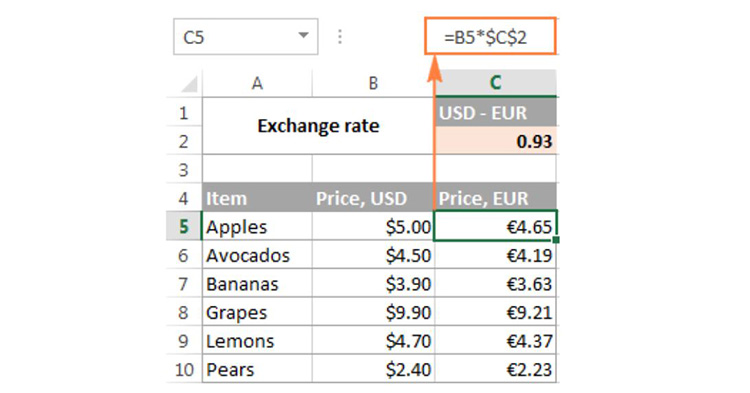Select the exchange rate cell 0.93

tap(496, 141)
